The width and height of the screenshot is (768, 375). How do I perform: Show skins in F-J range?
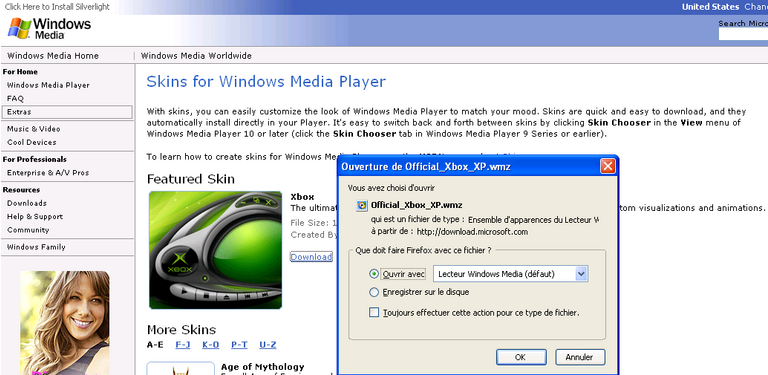[x=183, y=345]
